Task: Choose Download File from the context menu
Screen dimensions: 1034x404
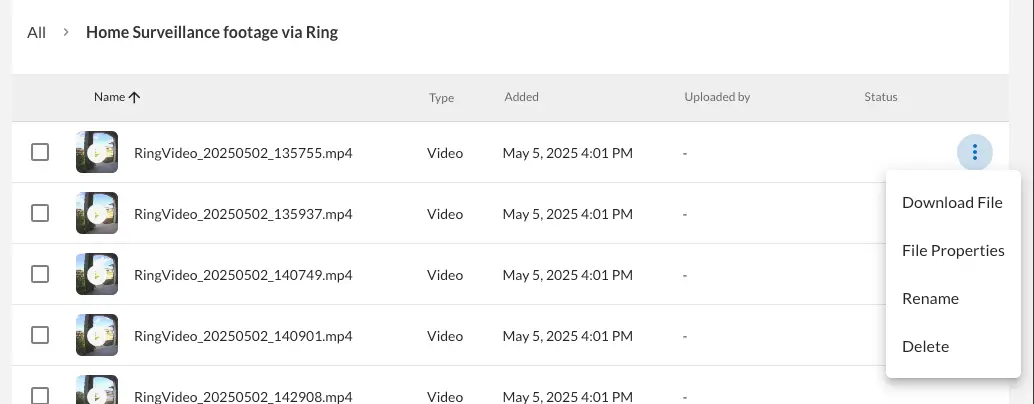Action: tap(952, 202)
